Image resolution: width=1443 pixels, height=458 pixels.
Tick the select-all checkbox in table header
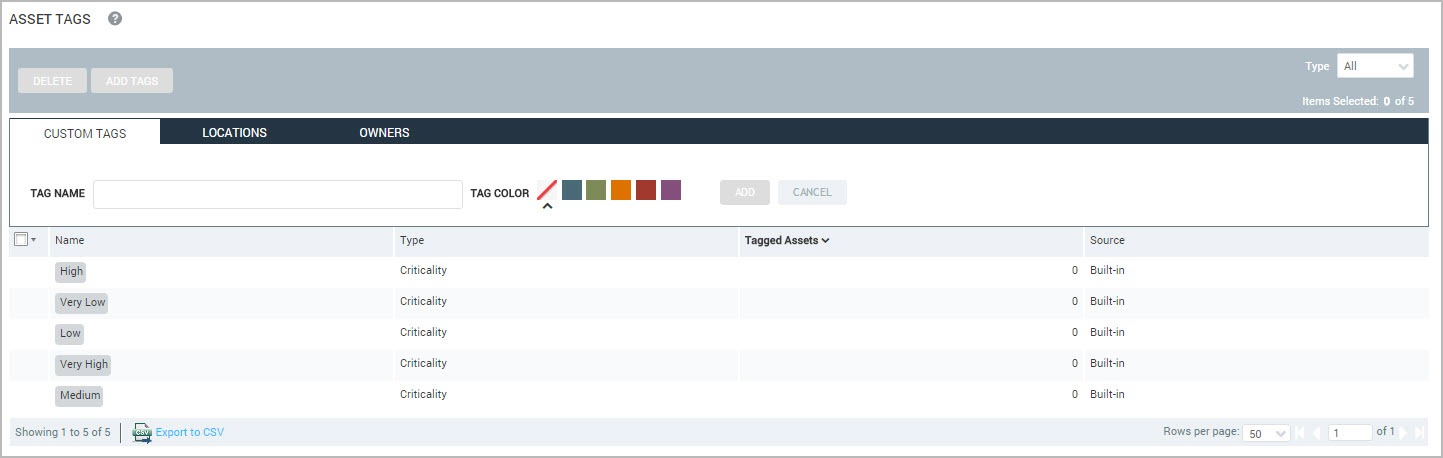click(x=21, y=240)
